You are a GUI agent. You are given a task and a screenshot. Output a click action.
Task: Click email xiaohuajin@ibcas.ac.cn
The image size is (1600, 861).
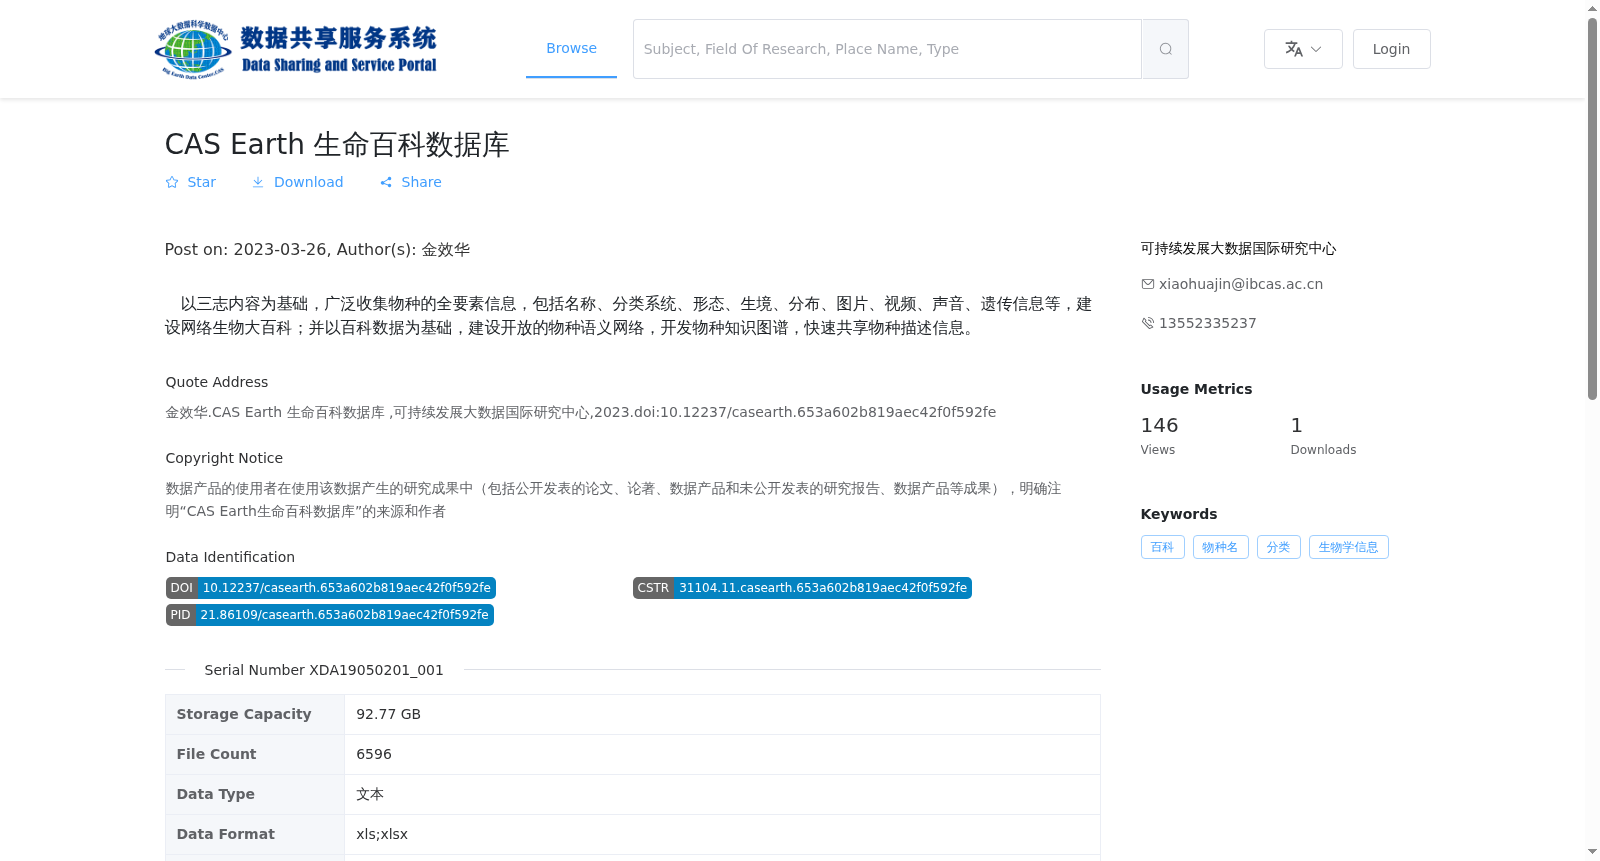tap(1241, 284)
